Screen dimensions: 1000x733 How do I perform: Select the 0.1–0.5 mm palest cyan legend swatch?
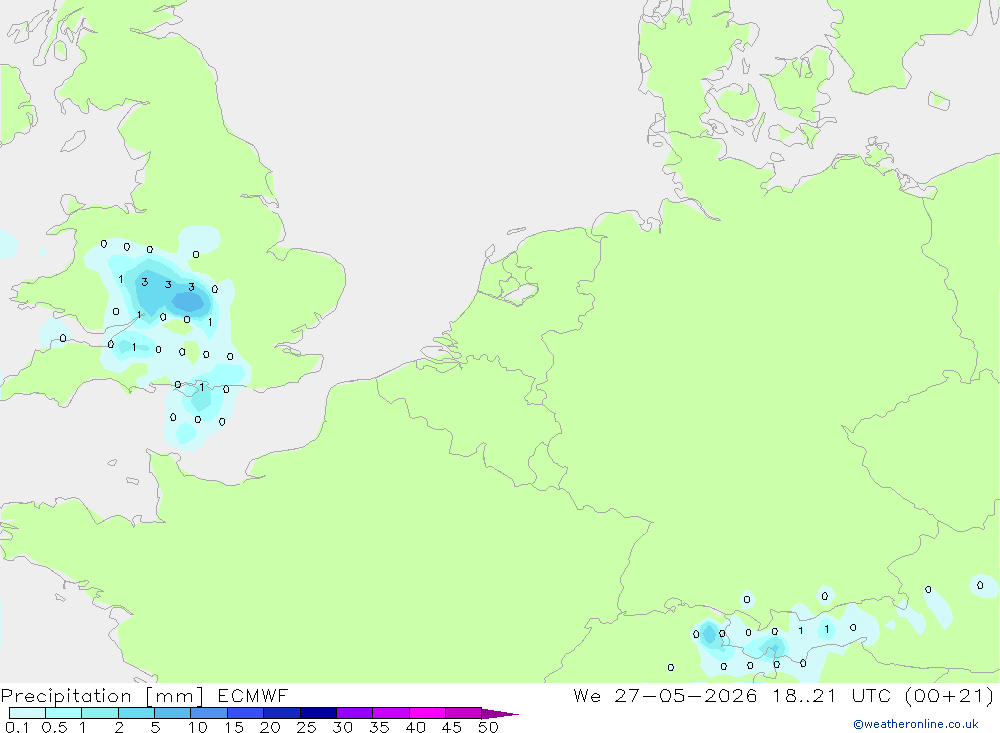27,713
